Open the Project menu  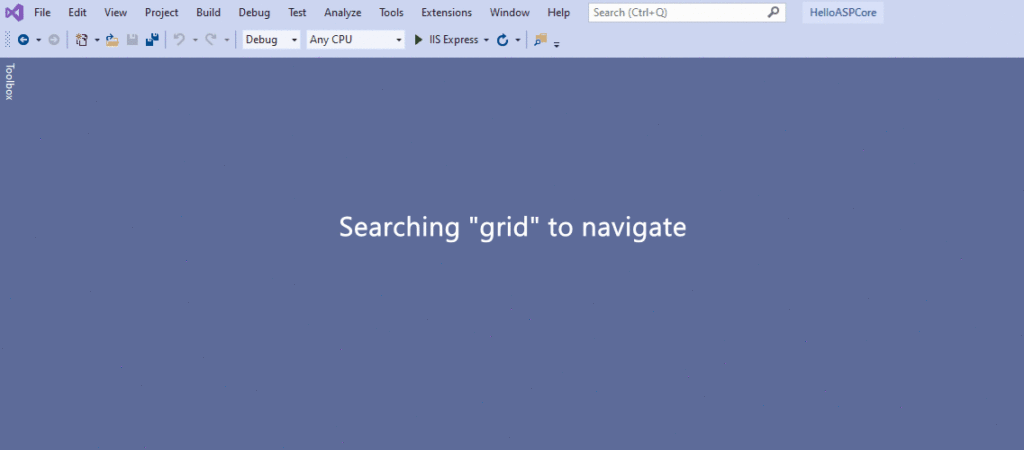click(x=161, y=12)
